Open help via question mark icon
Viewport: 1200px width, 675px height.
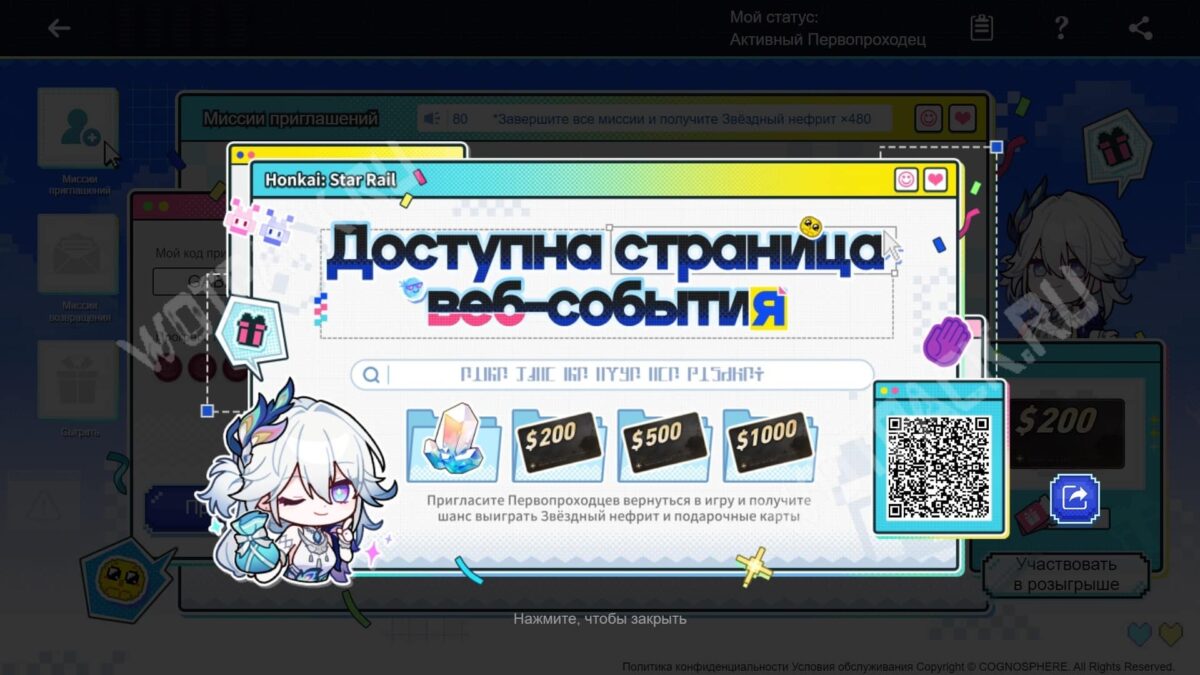click(1061, 28)
